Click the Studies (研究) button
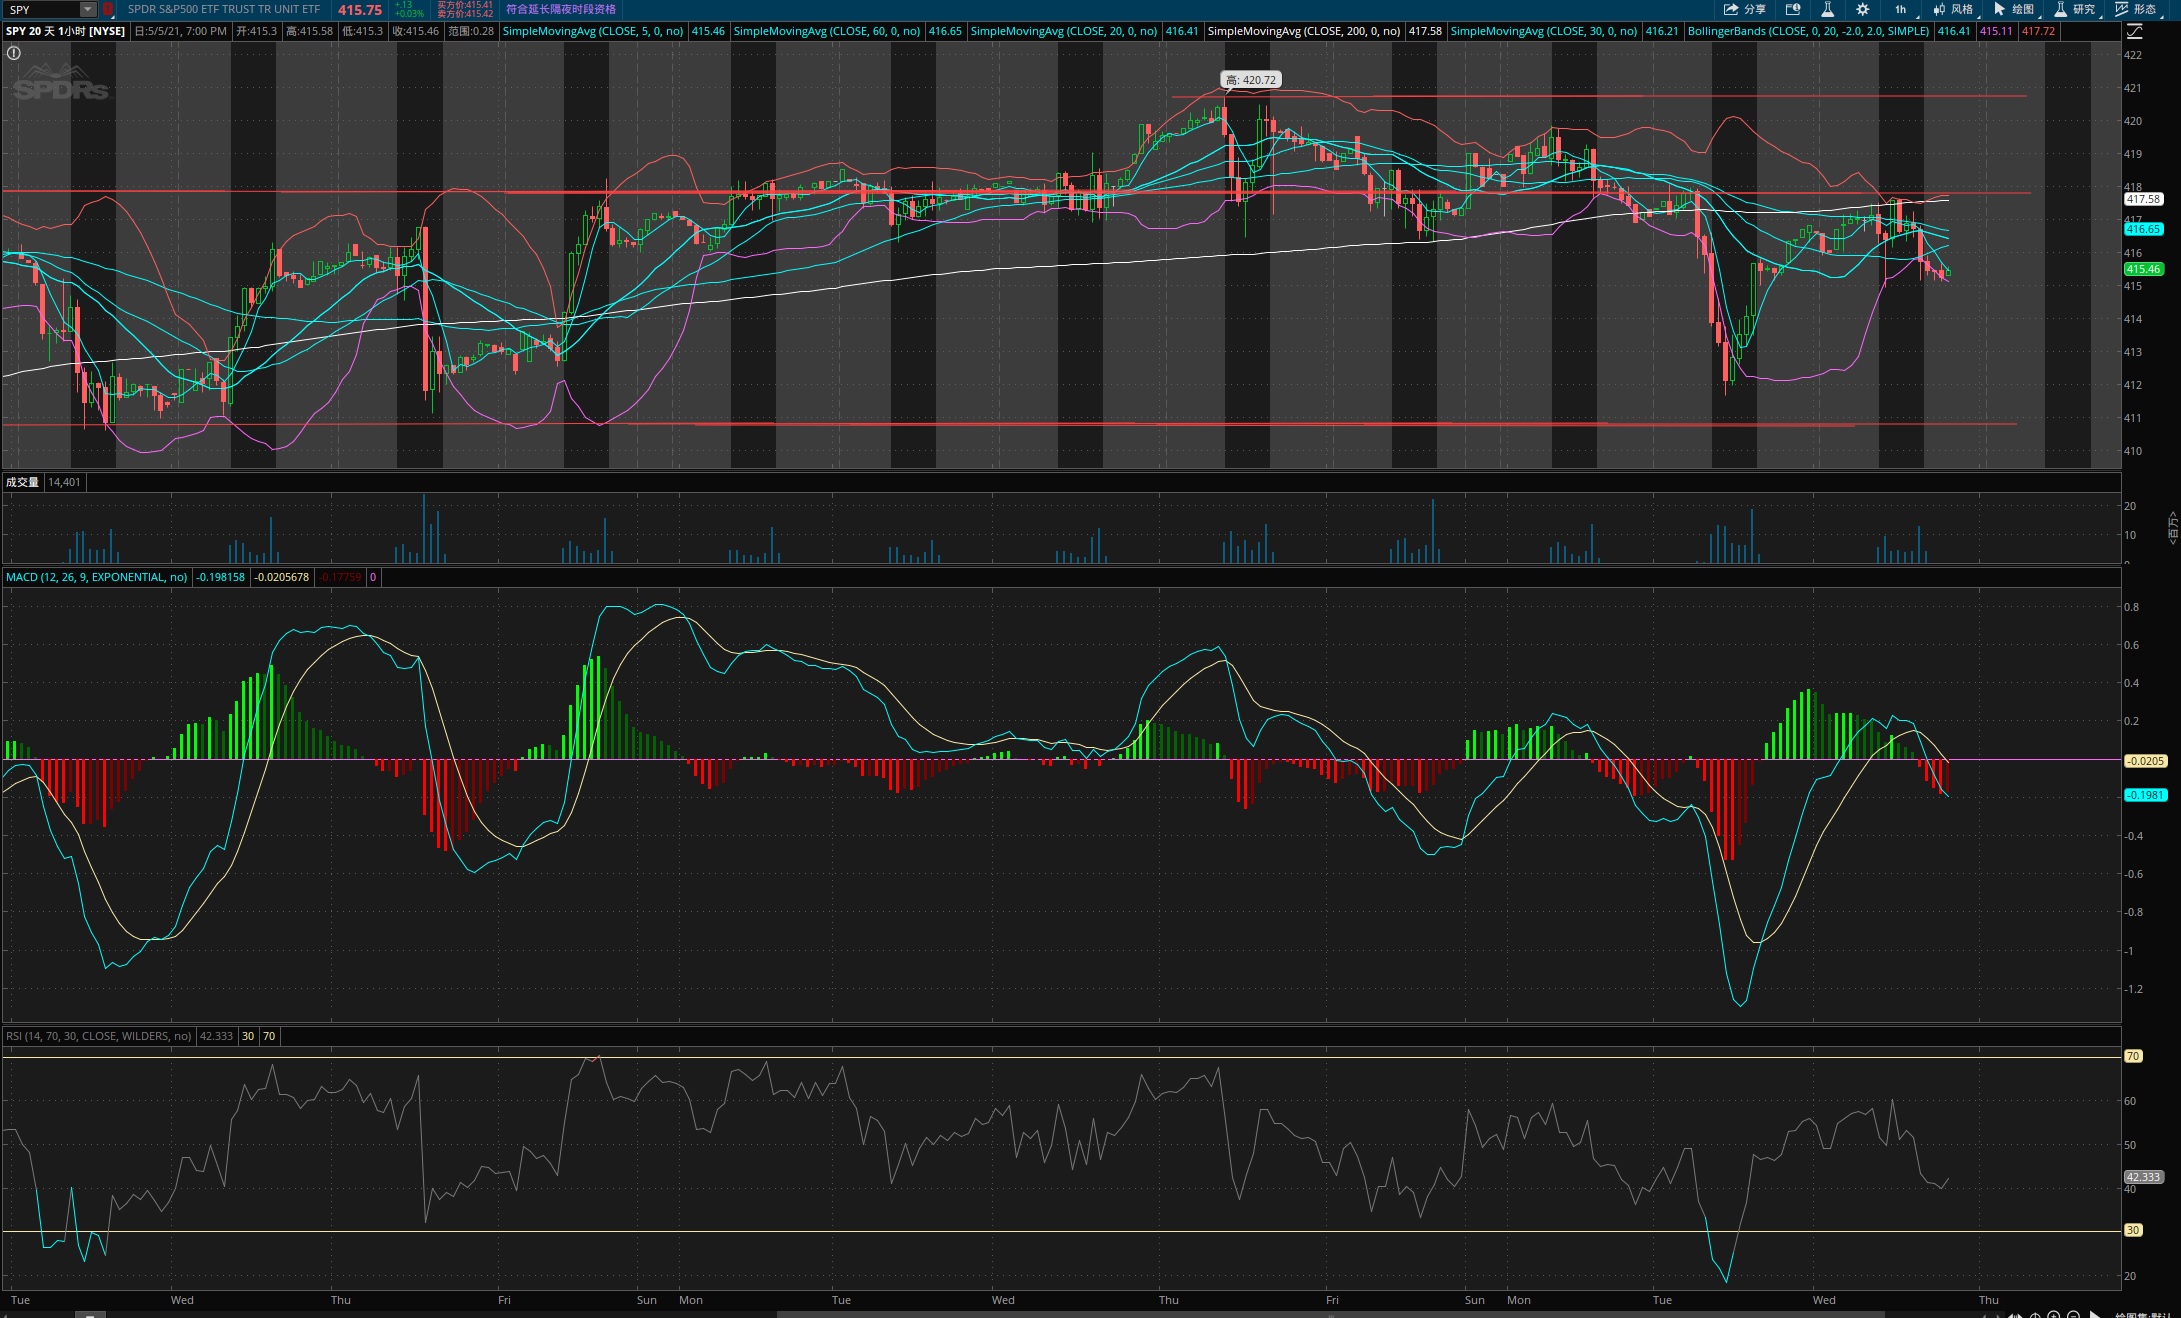This screenshot has height=1318, width=2181. pyautogui.click(x=2075, y=9)
